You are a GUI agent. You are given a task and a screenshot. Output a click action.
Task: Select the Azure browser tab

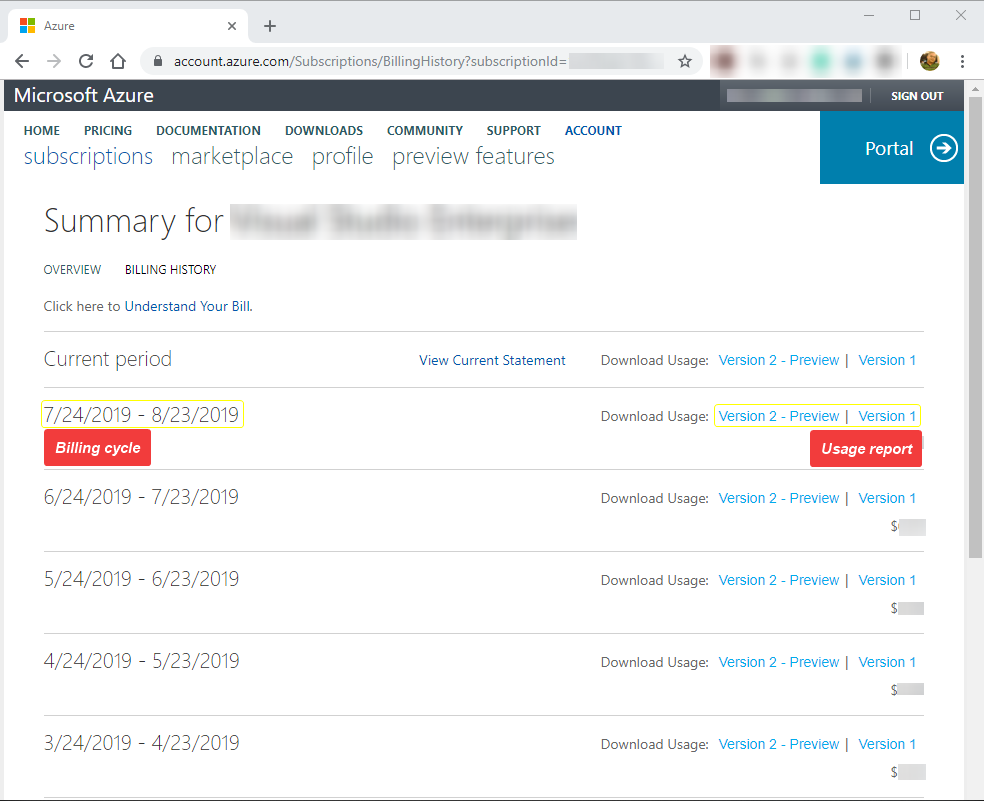[x=128, y=26]
